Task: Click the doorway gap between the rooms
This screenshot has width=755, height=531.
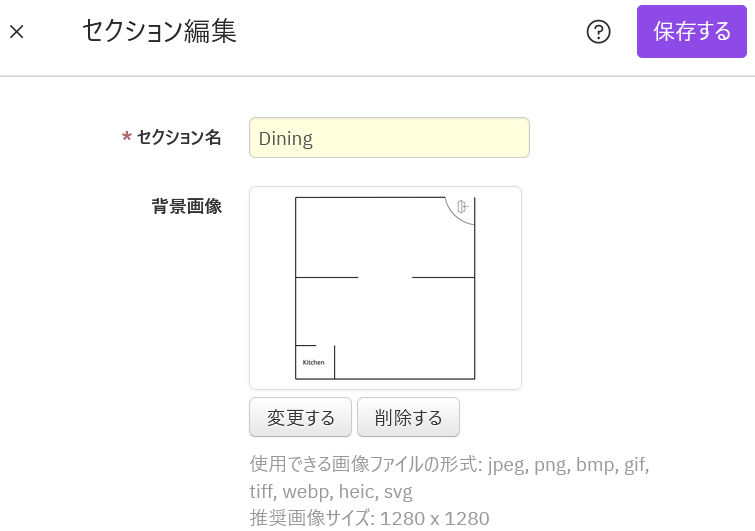Action: [385, 277]
